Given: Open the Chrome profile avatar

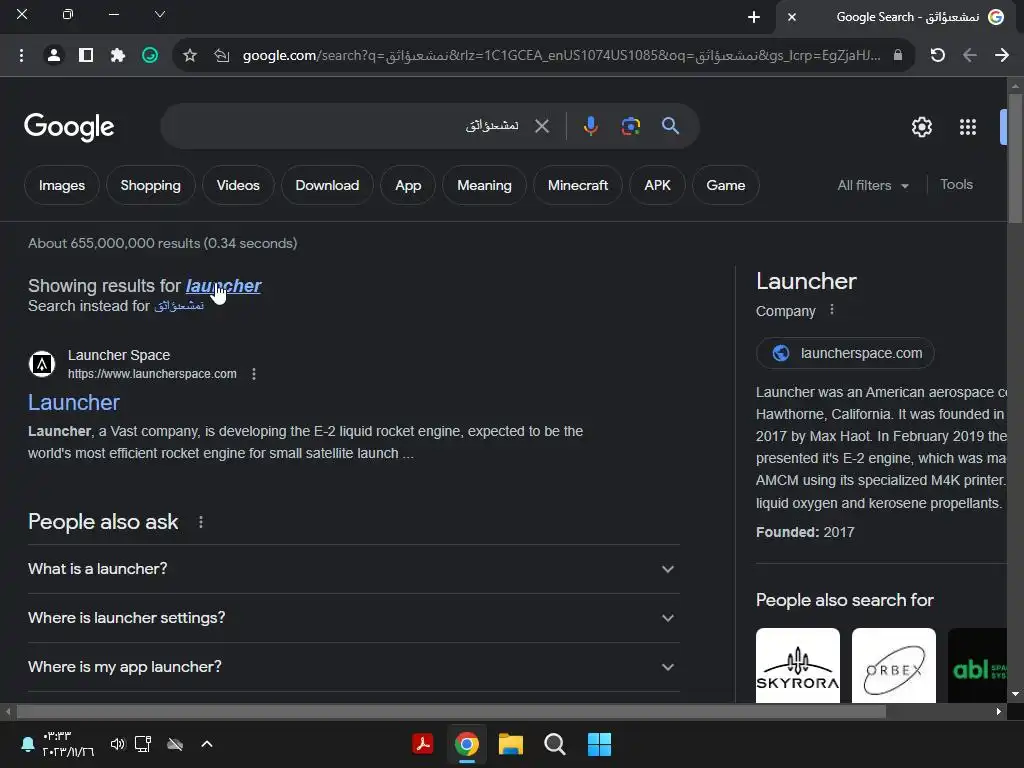Looking at the screenshot, I should 54,56.
